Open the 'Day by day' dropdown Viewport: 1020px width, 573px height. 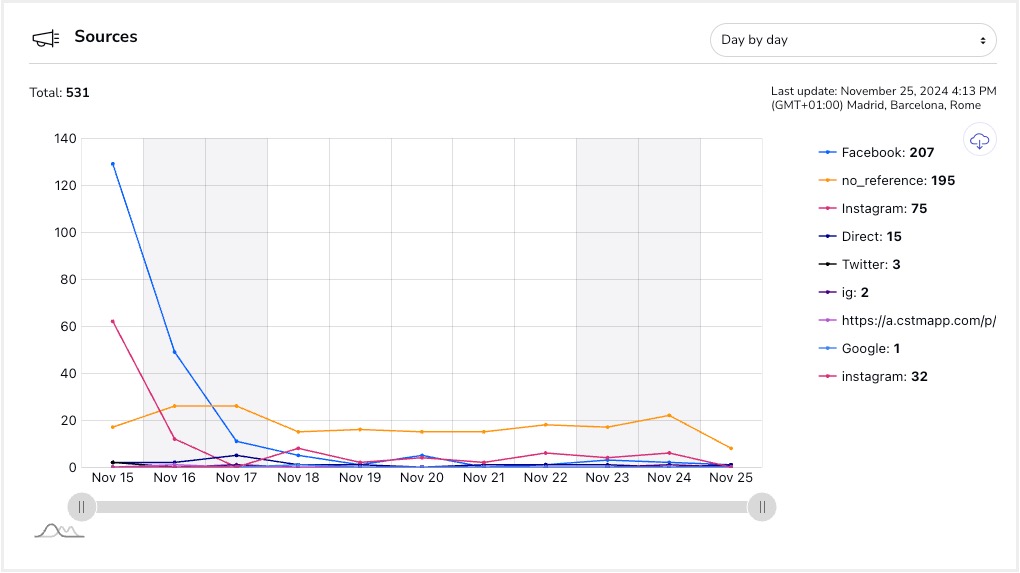point(853,40)
